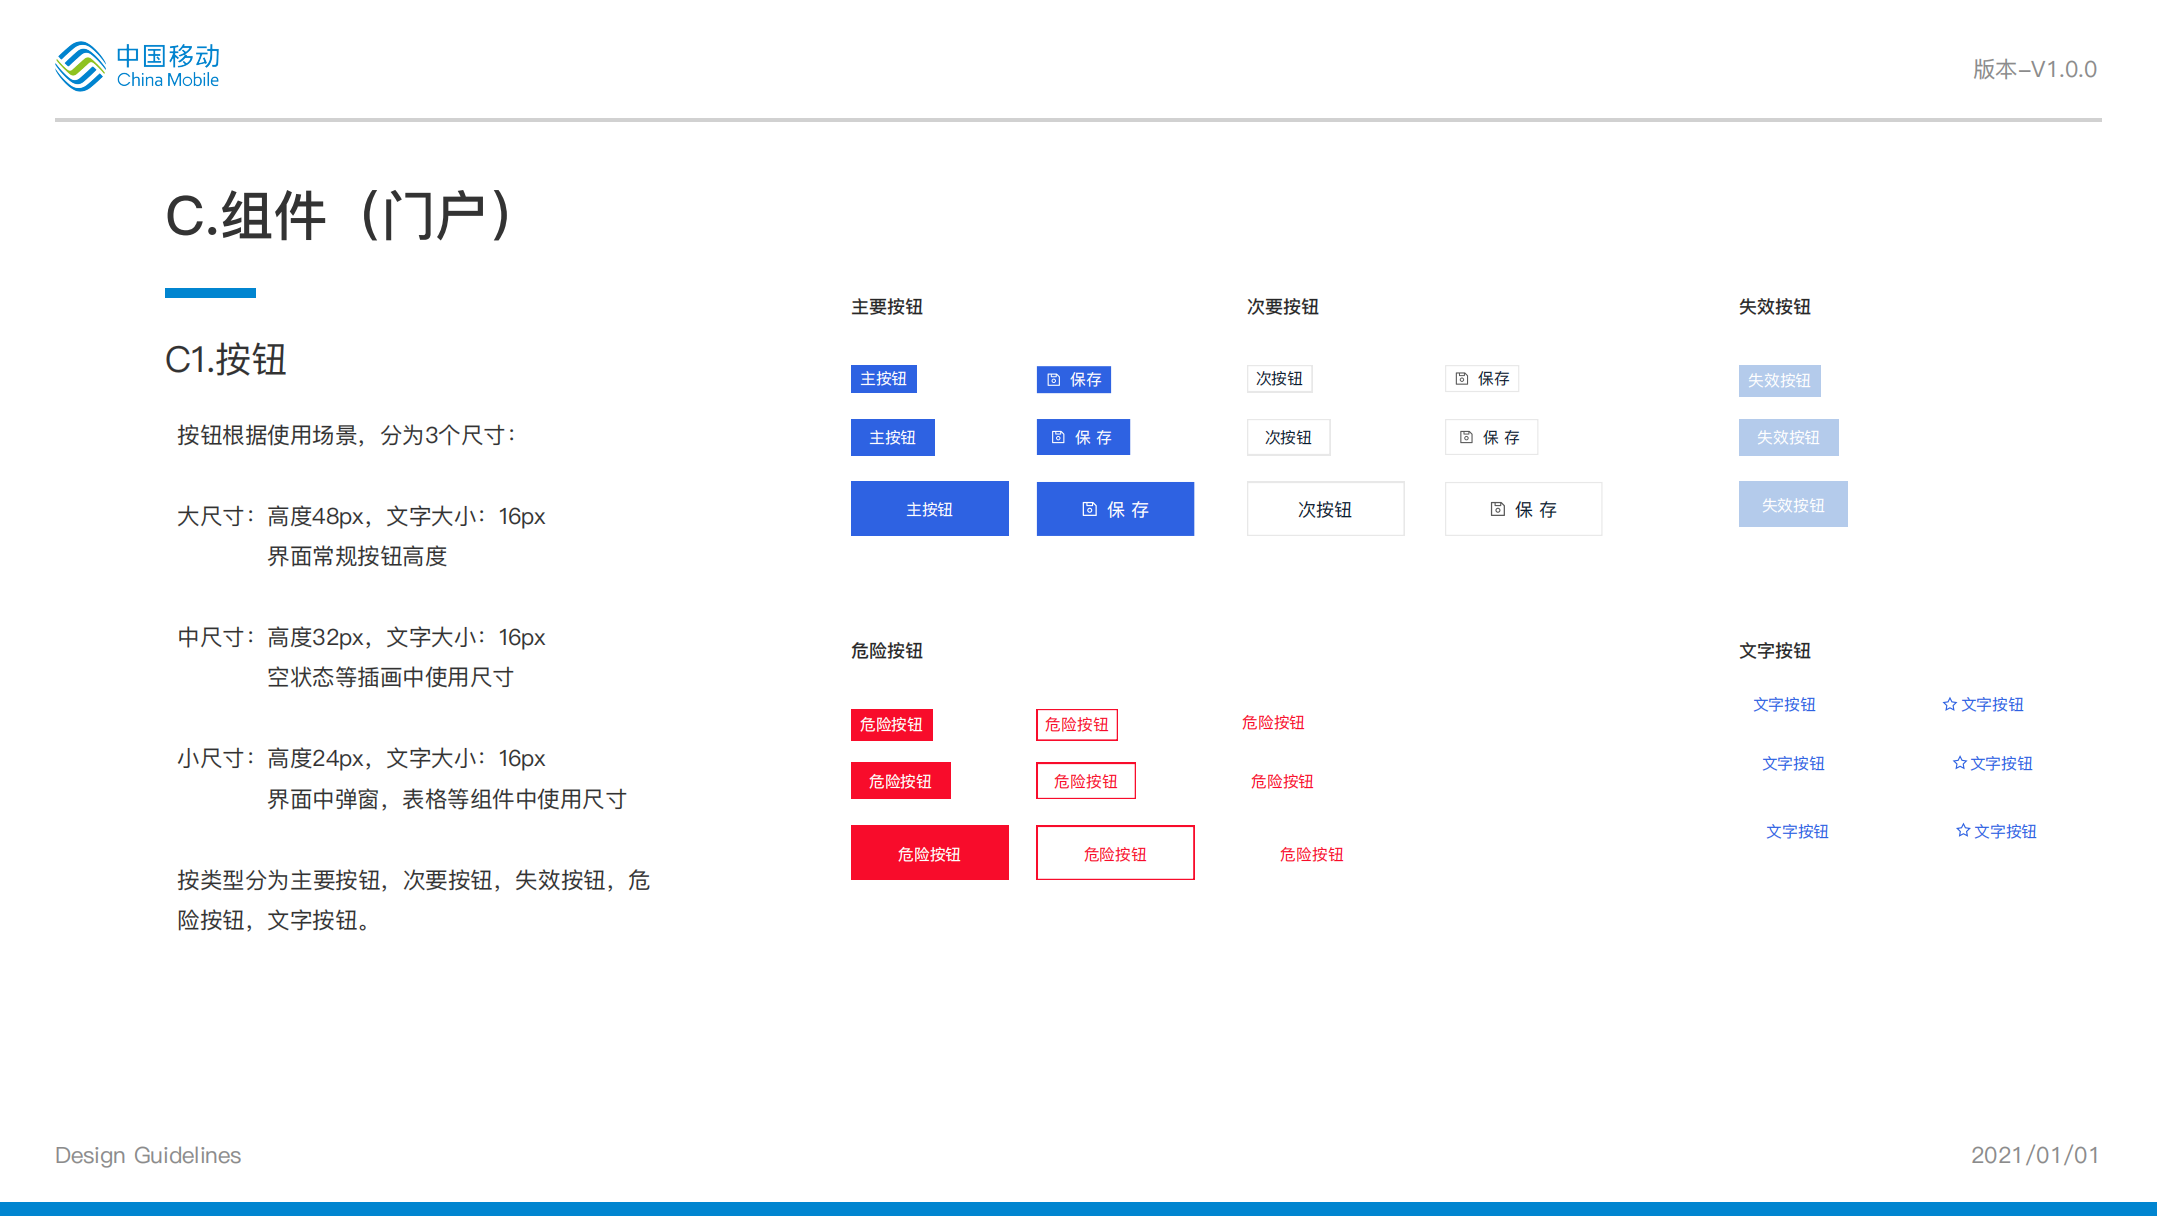Screen dimensions: 2158x1218
Task: Click save icon in small white 保存 button
Action: 1461,379
